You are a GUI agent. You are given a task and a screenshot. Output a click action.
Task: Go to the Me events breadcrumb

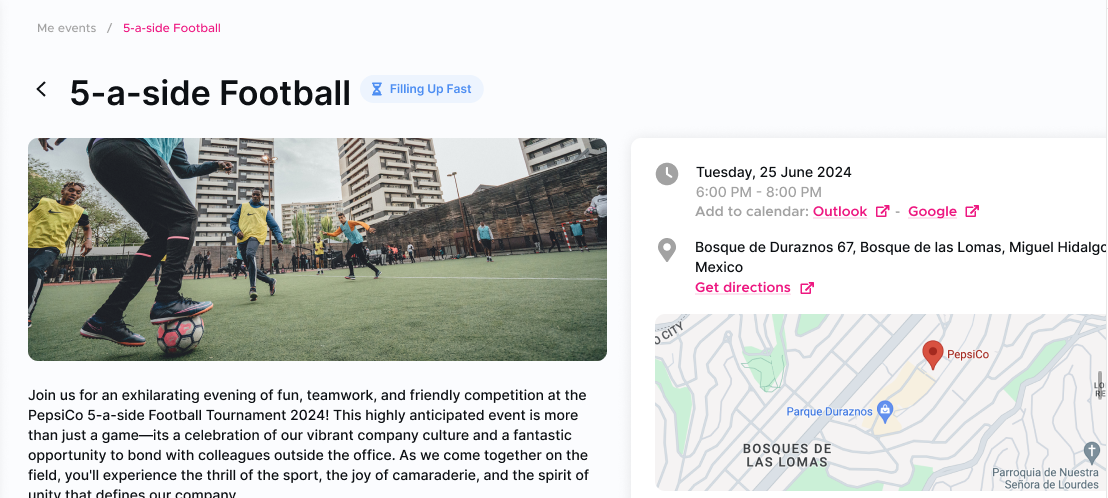coord(66,28)
